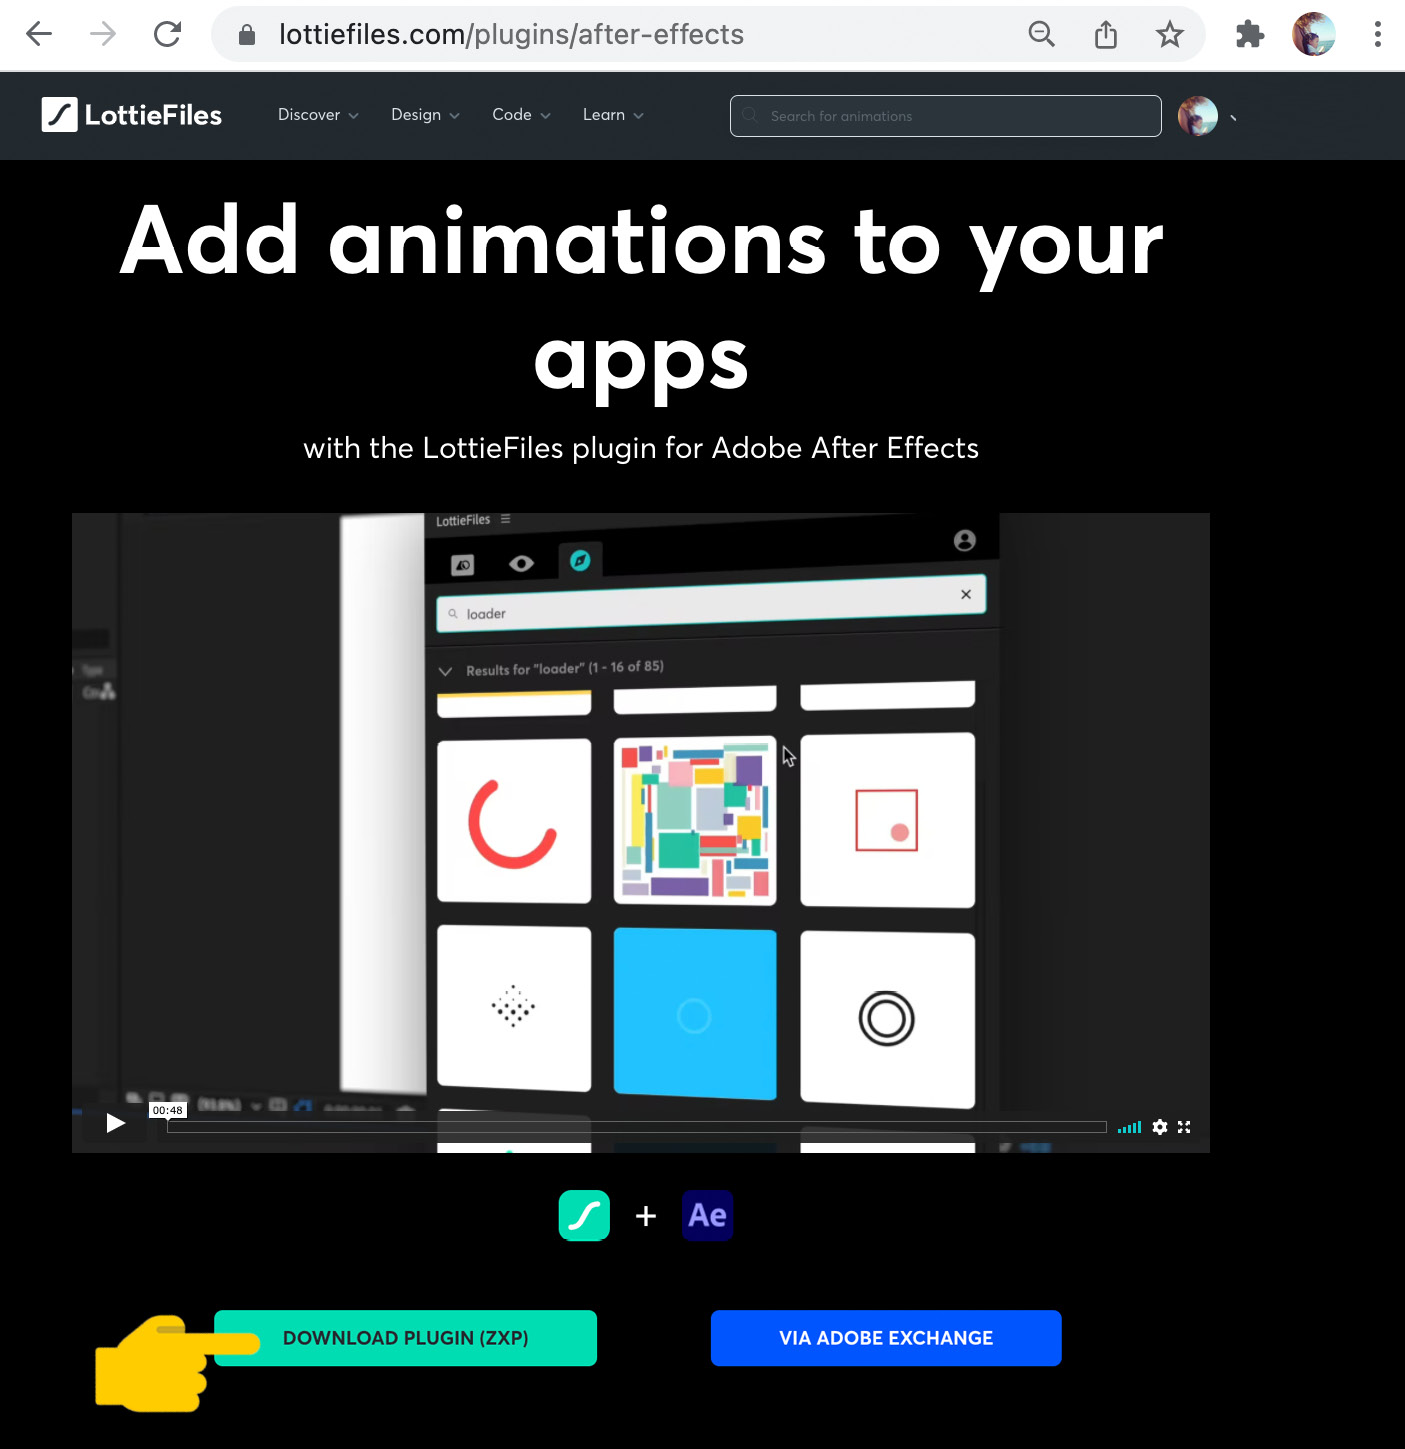Click the colorful blocks animation thumbnail
Viewport: 1405px width, 1449px height.
click(695, 820)
